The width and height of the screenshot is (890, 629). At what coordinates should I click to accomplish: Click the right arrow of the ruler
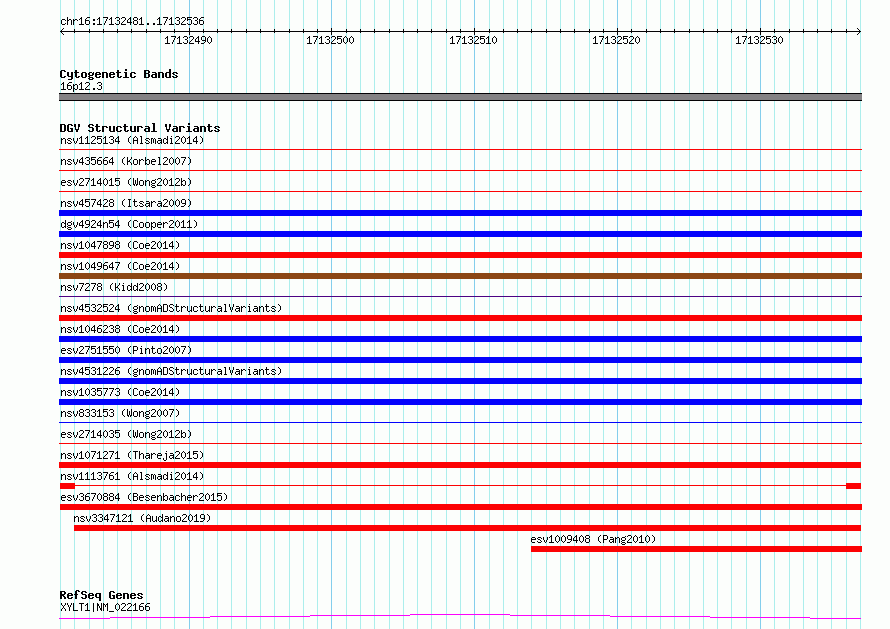tap(858, 31)
